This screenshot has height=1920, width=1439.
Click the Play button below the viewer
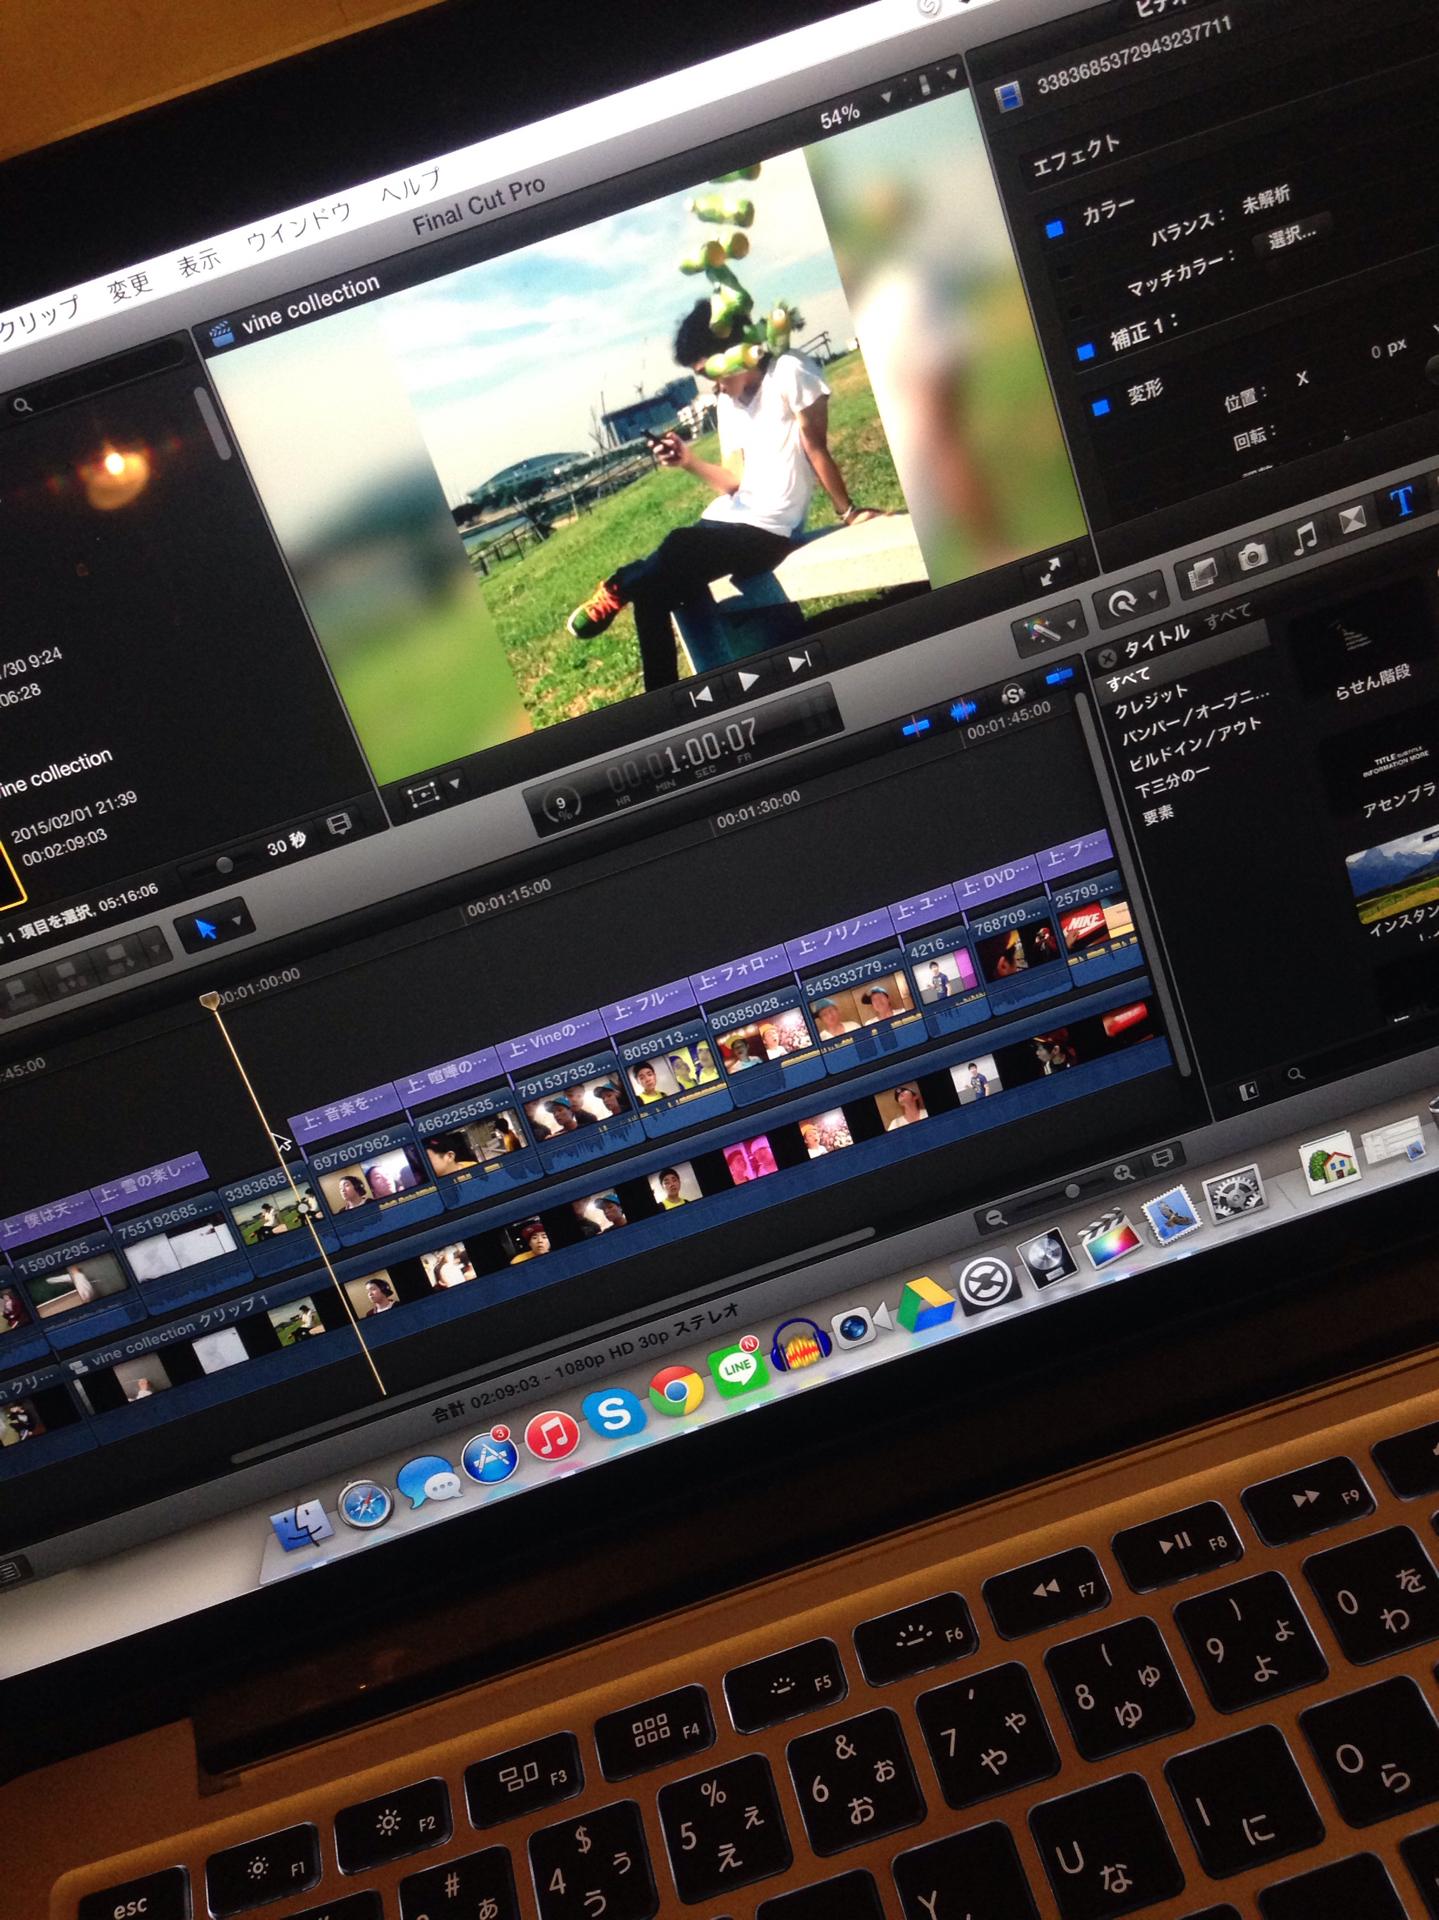coord(748,680)
